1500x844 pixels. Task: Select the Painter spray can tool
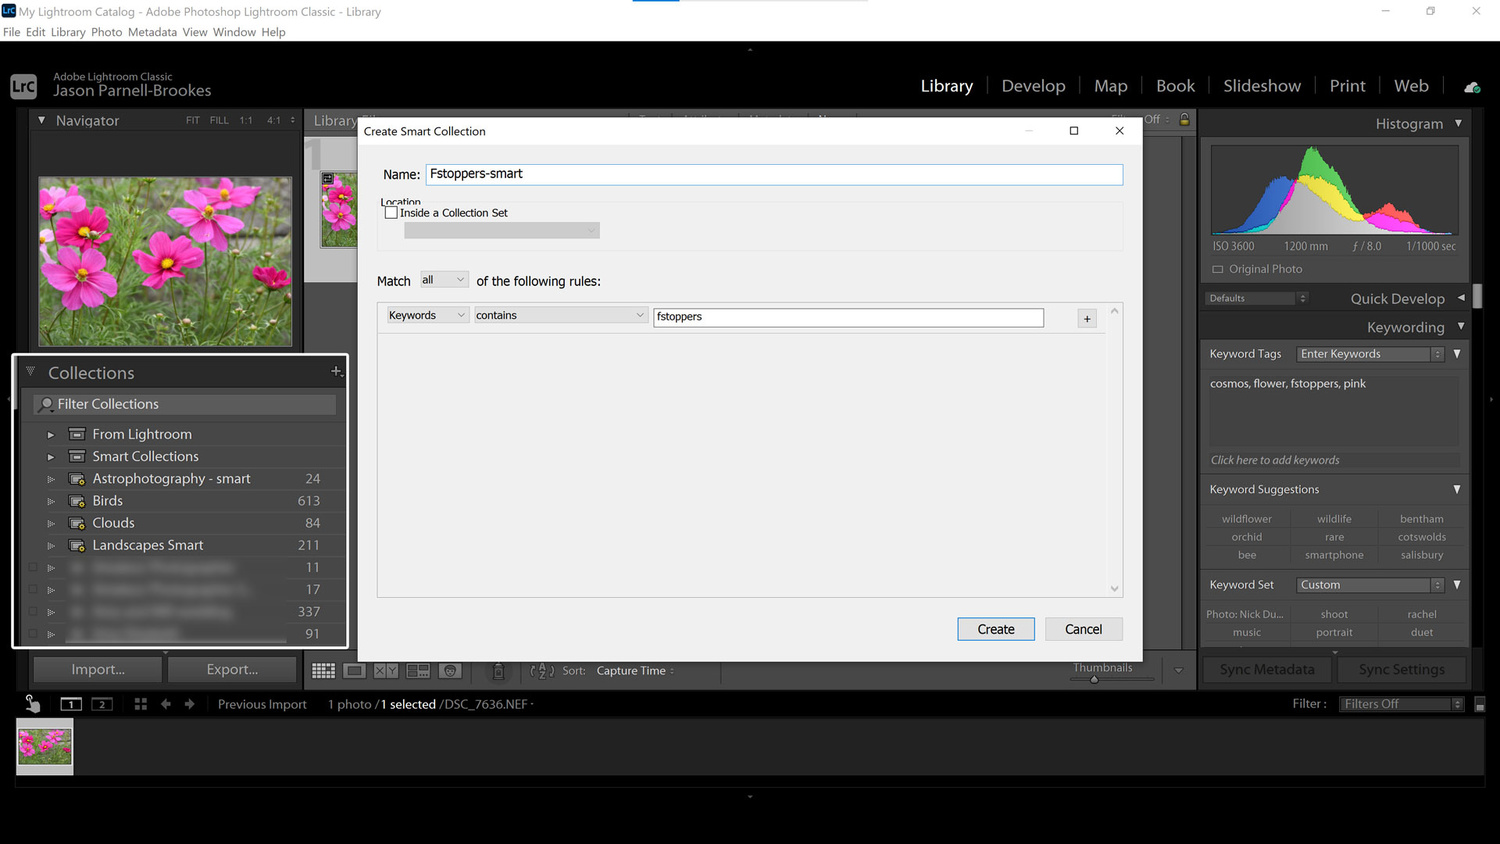pyautogui.click(x=498, y=671)
